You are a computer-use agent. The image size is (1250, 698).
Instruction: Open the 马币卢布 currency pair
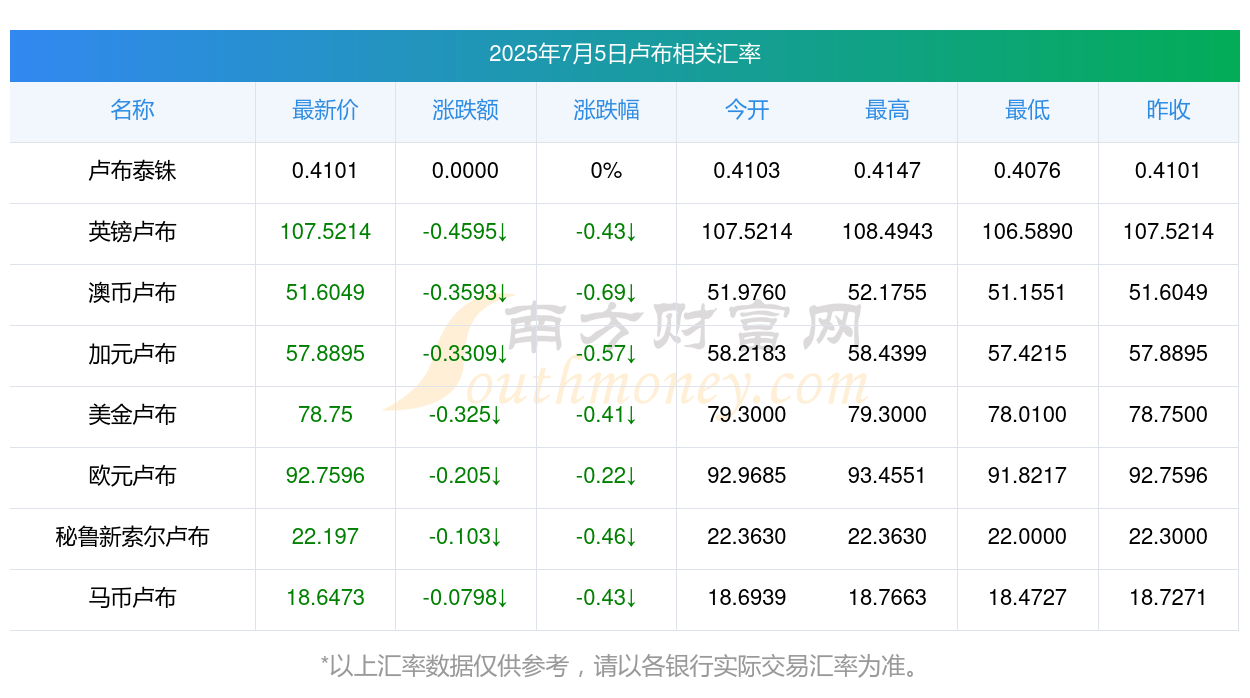[132, 598]
